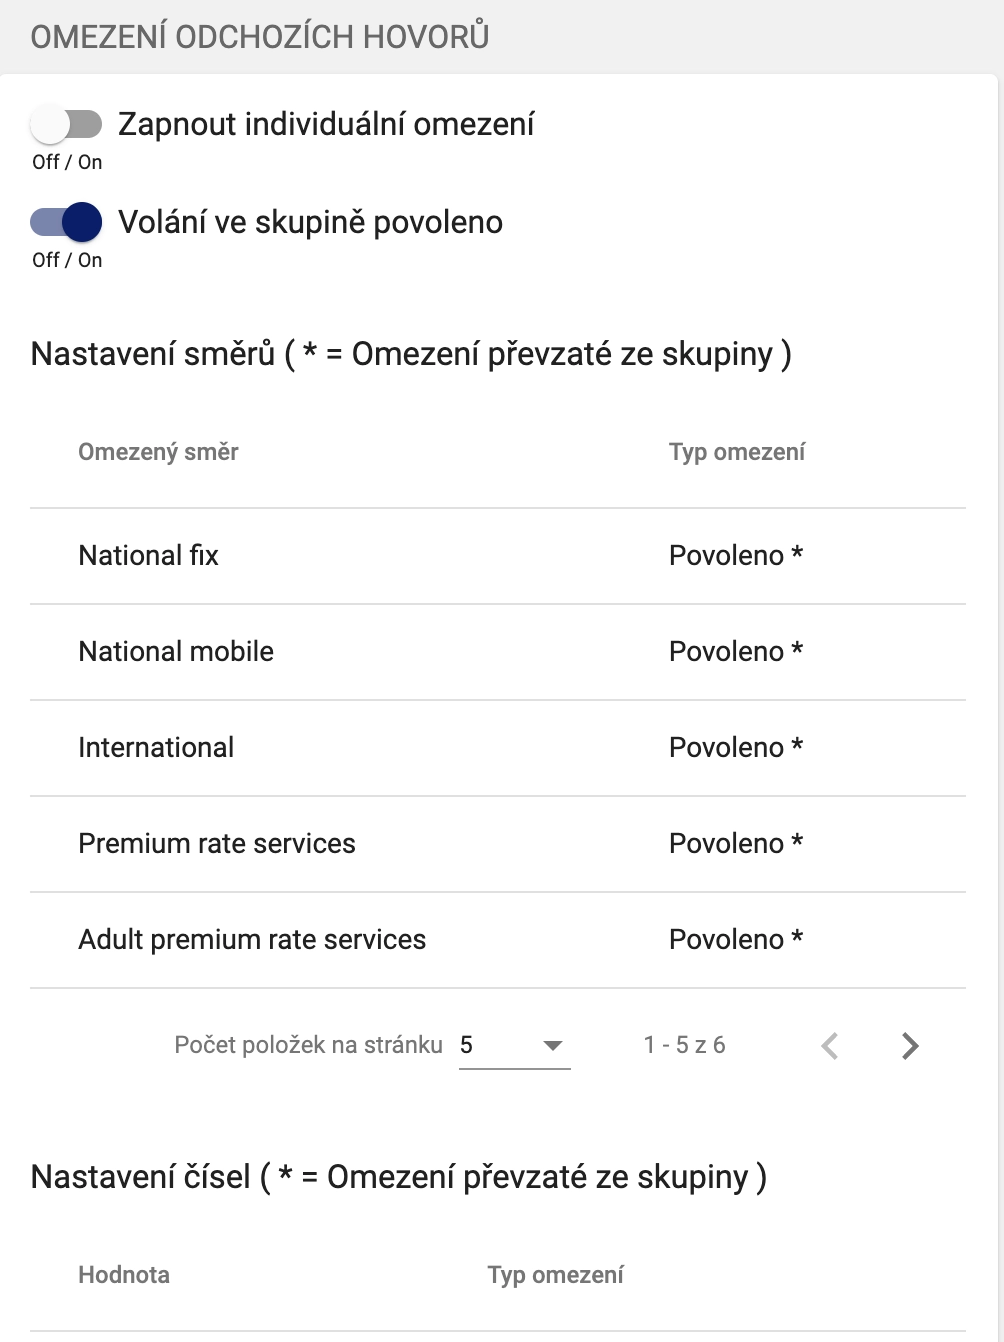1004x1342 pixels.
Task: Click the 'Hodnota' column header
Action: [124, 1275]
